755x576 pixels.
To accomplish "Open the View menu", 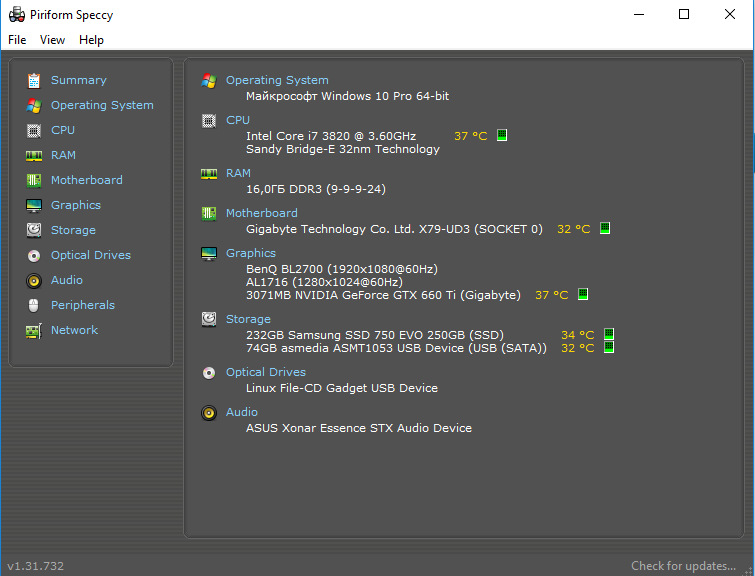I will coord(52,40).
